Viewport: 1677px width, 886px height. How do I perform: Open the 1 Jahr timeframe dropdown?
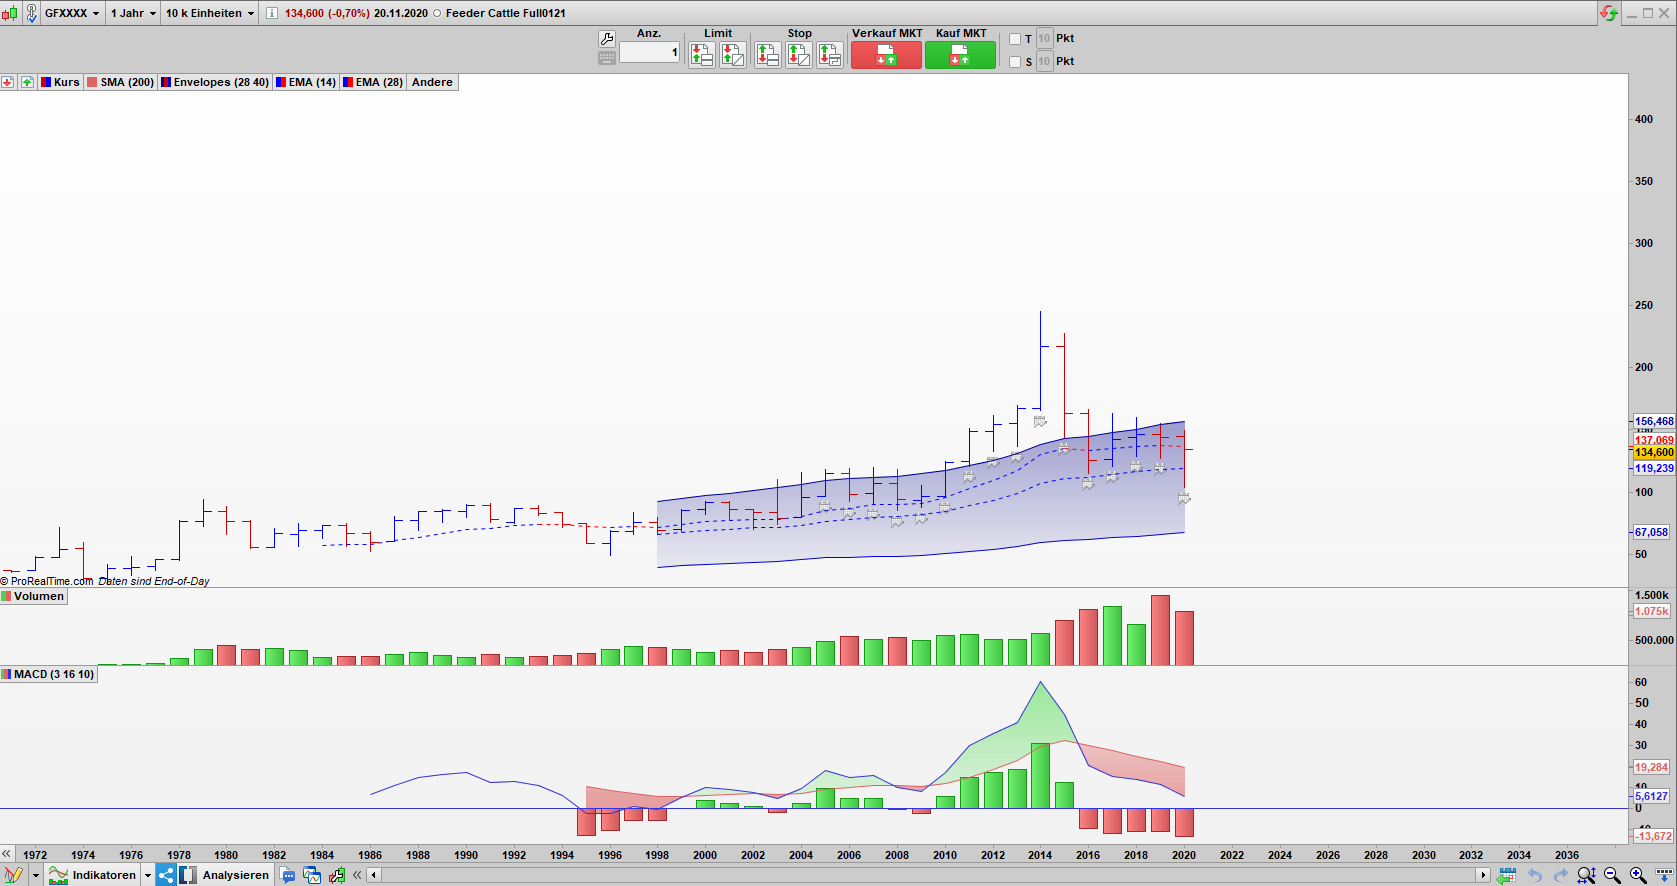pyautogui.click(x=133, y=13)
